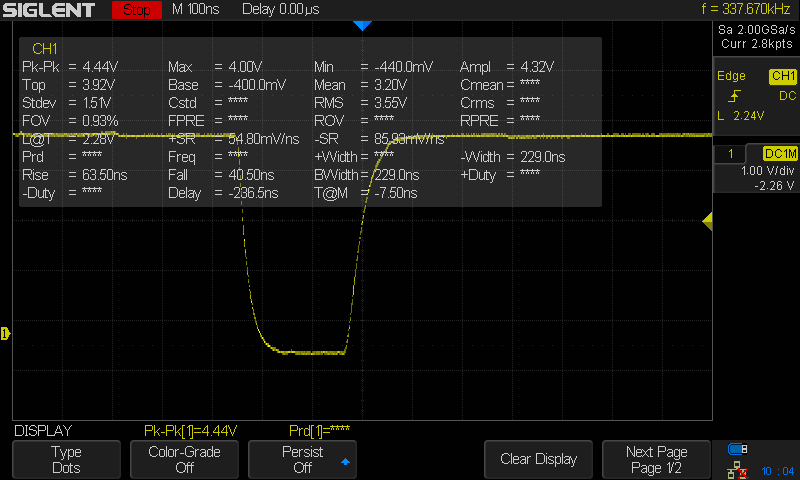Open the Type Dots display selector
The image size is (800, 480).
(66, 459)
